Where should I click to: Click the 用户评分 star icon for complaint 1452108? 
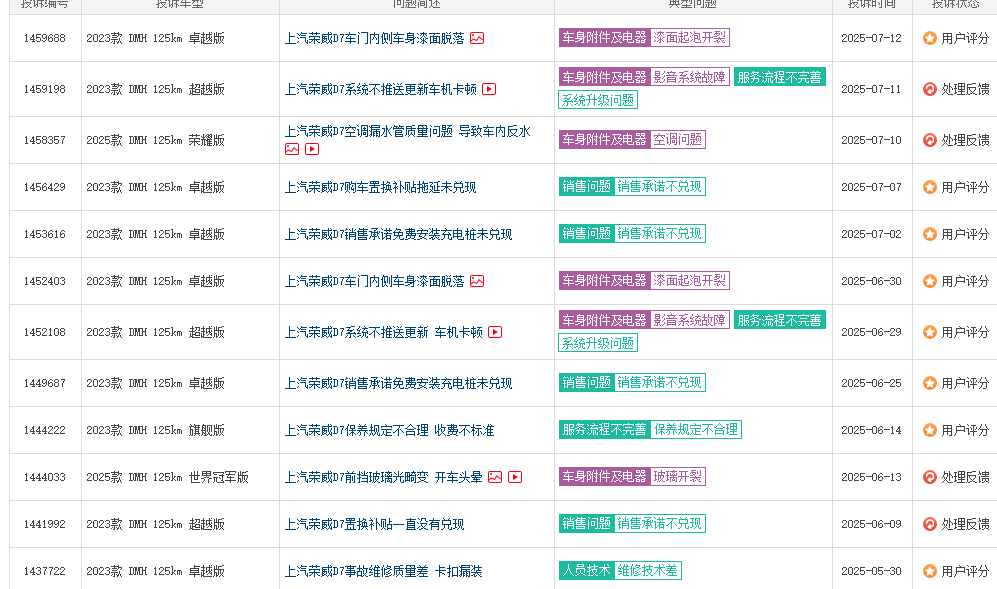coord(930,332)
